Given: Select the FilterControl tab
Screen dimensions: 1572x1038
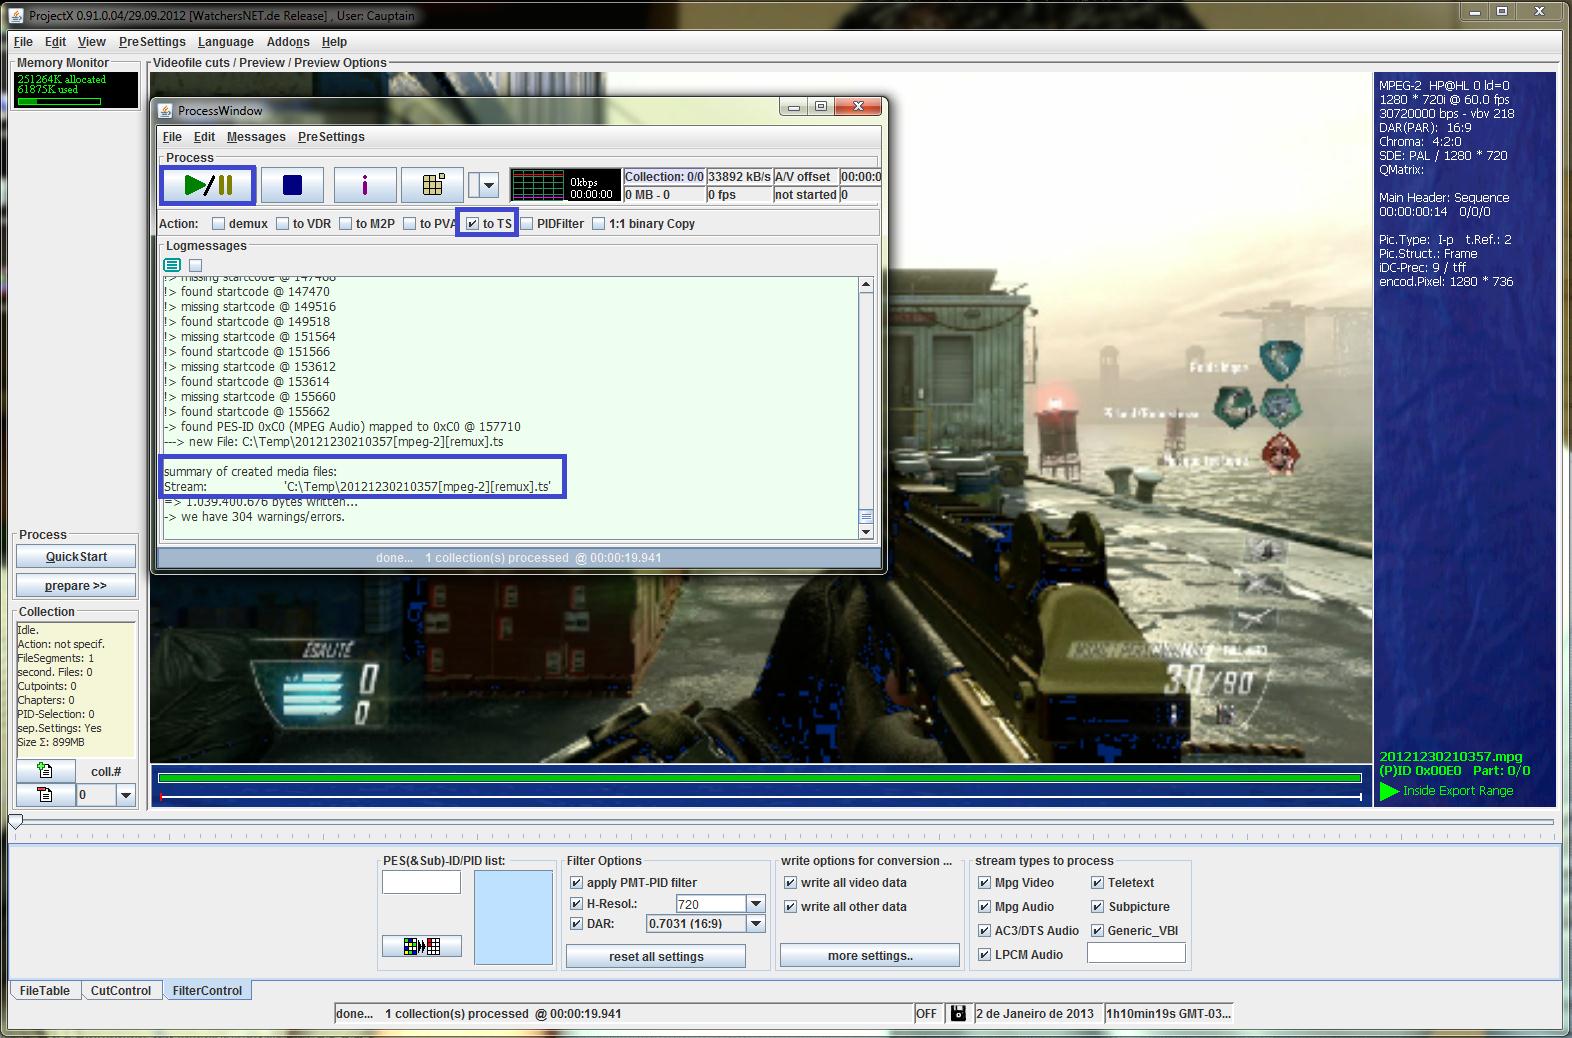Looking at the screenshot, I should pyautogui.click(x=207, y=991).
